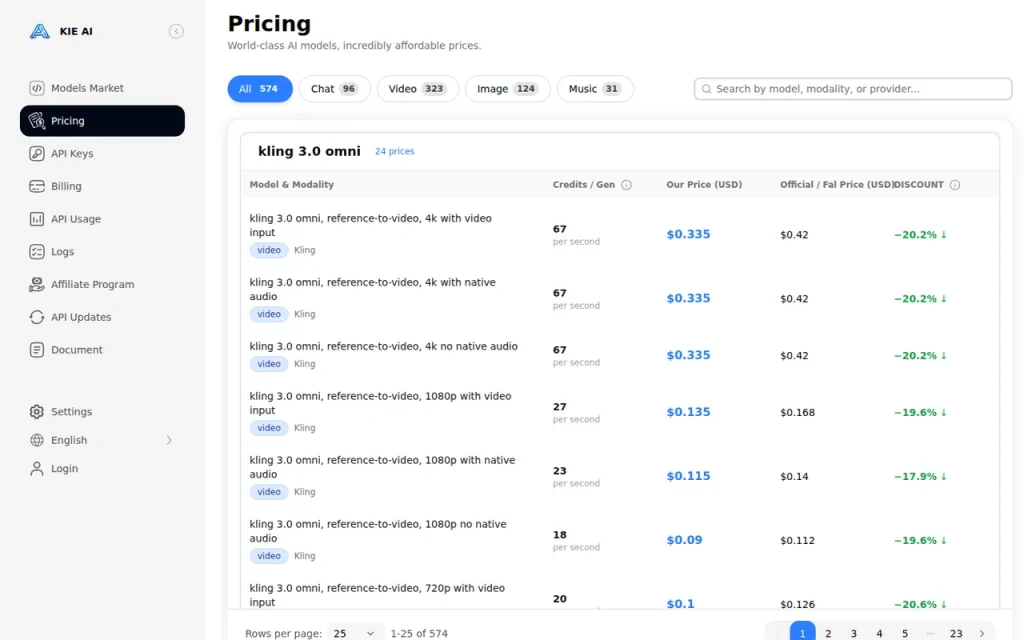Go to page 4

click(879, 633)
